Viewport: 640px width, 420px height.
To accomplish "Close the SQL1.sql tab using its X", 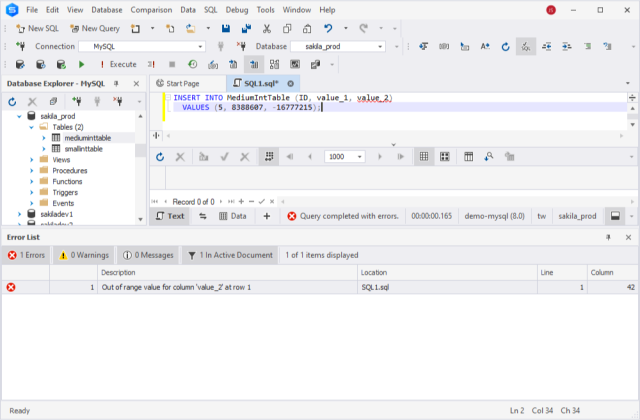I will click(290, 83).
